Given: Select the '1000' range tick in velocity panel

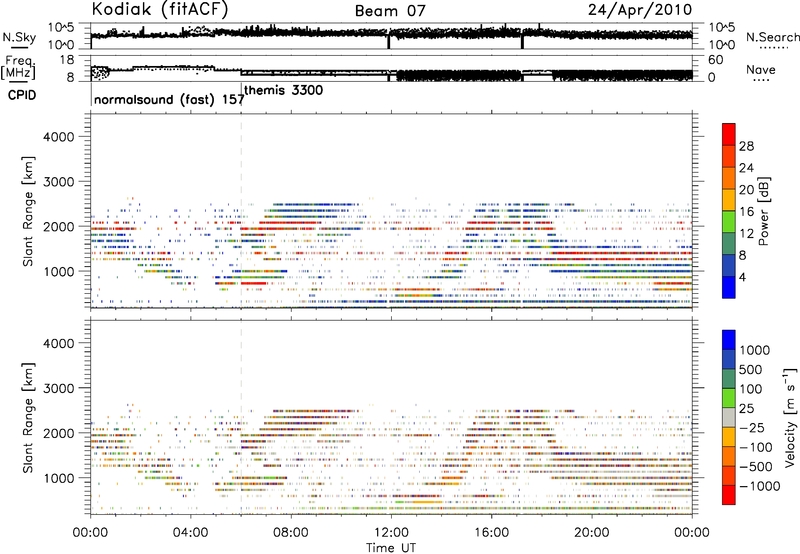Looking at the screenshot, I should 58,478.
